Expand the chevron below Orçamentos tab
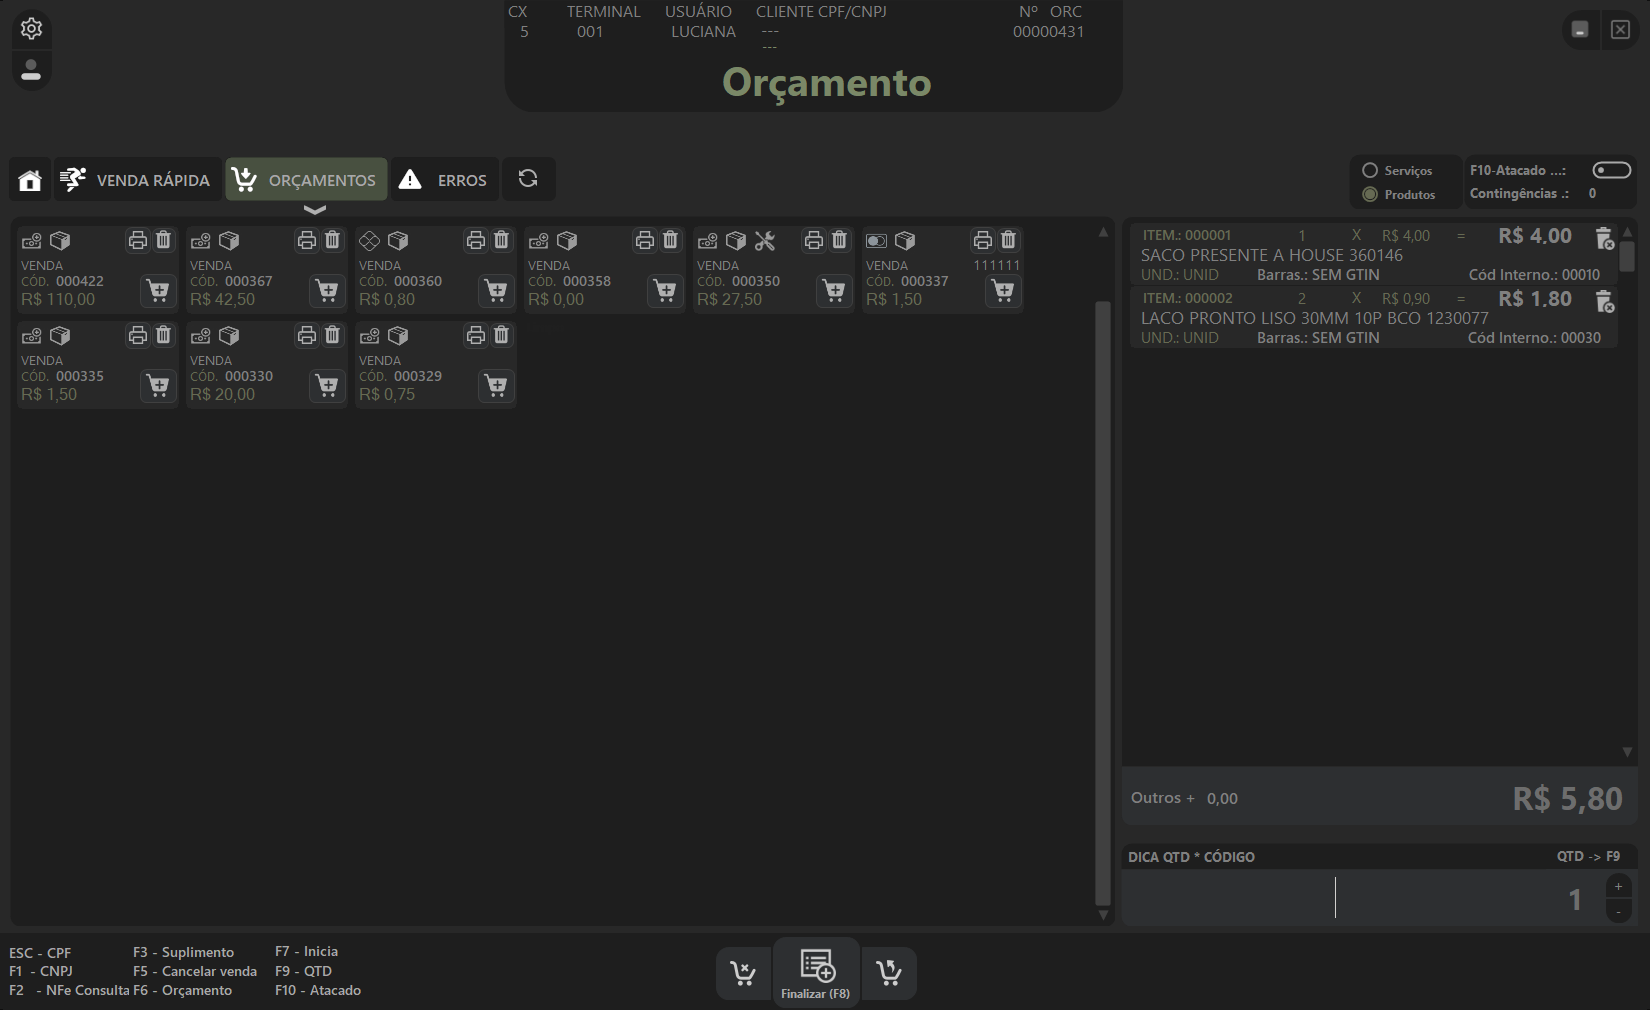The image size is (1650, 1010). [x=314, y=210]
